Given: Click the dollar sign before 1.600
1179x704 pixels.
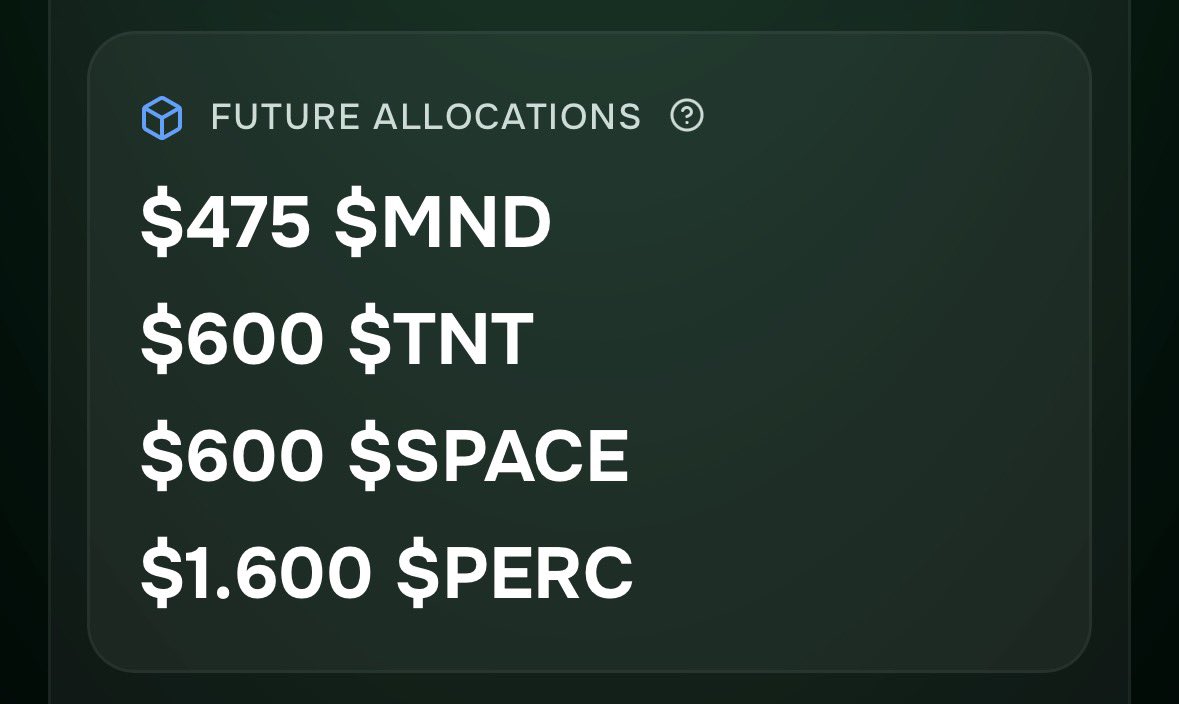Looking at the screenshot, I should point(160,573).
